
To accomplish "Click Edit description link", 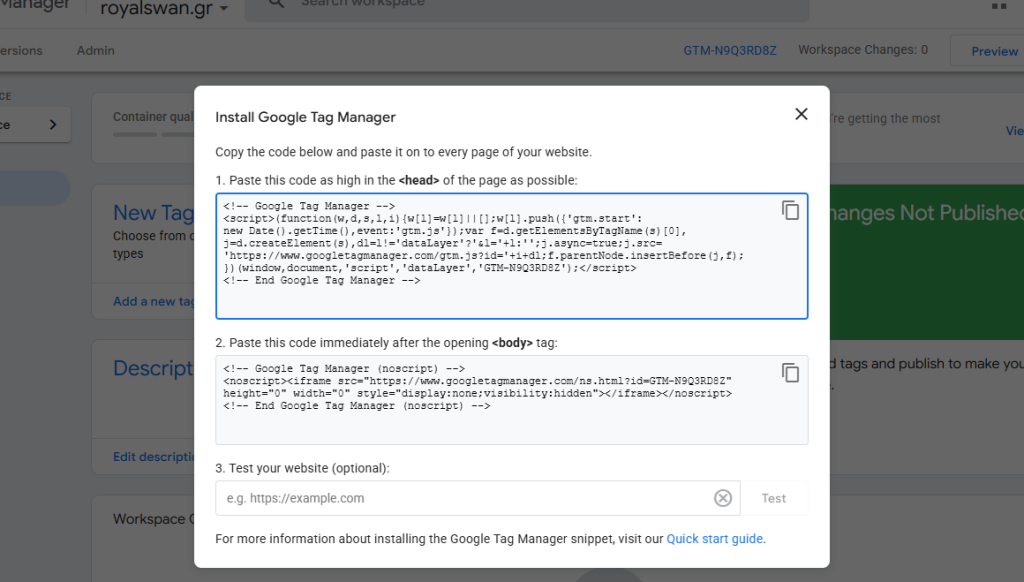I will point(153,457).
